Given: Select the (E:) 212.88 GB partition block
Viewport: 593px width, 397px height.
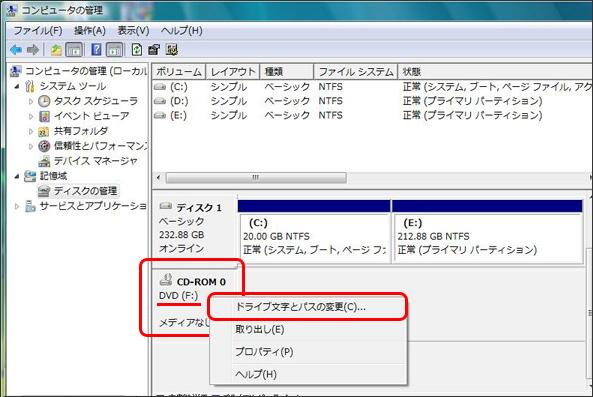Looking at the screenshot, I should tap(488, 238).
